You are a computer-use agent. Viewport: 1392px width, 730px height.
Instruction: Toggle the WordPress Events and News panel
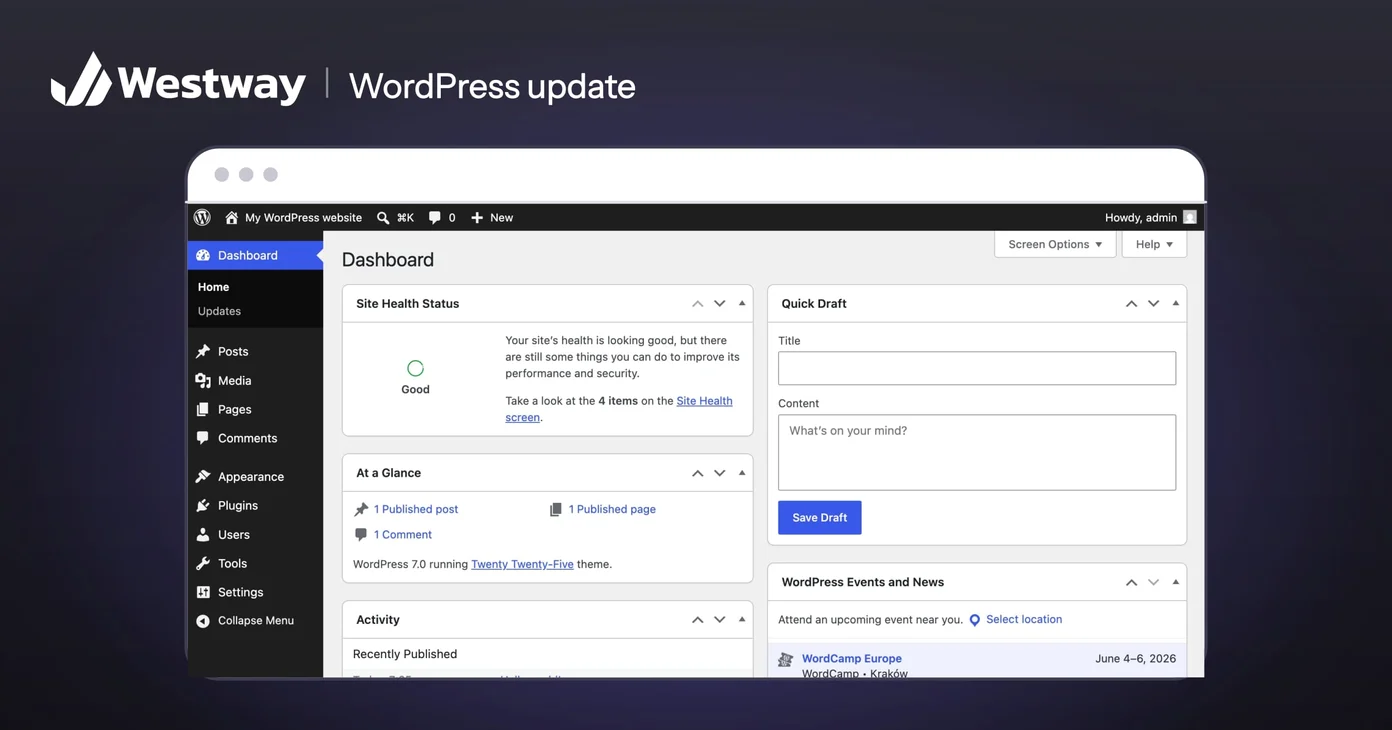click(x=1176, y=582)
